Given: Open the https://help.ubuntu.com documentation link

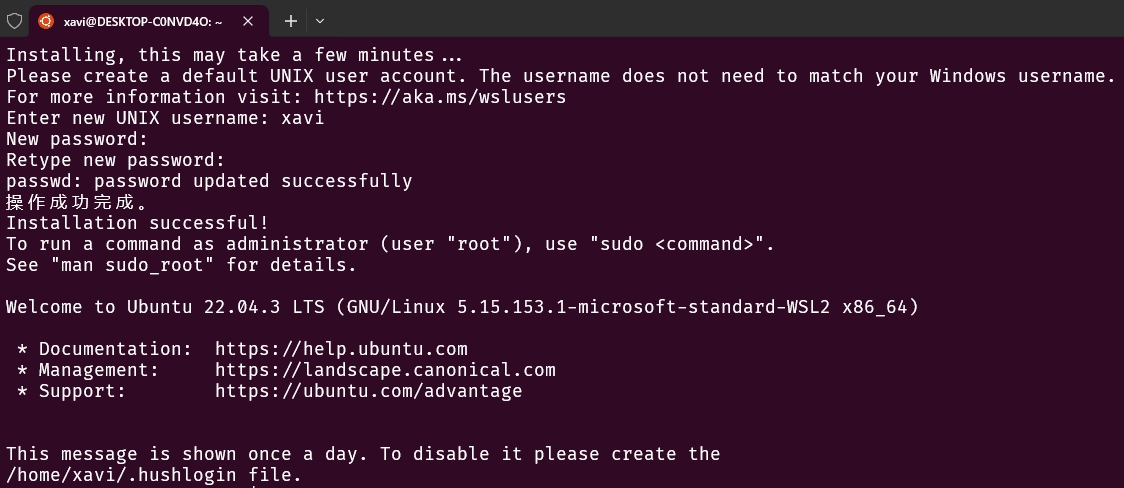Looking at the screenshot, I should pyautogui.click(x=341, y=349).
